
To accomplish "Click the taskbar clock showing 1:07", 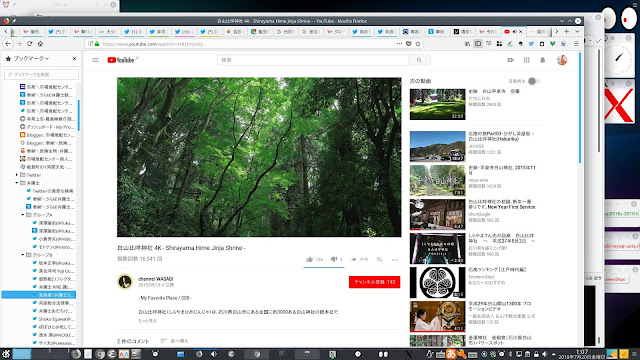I will (582, 354).
